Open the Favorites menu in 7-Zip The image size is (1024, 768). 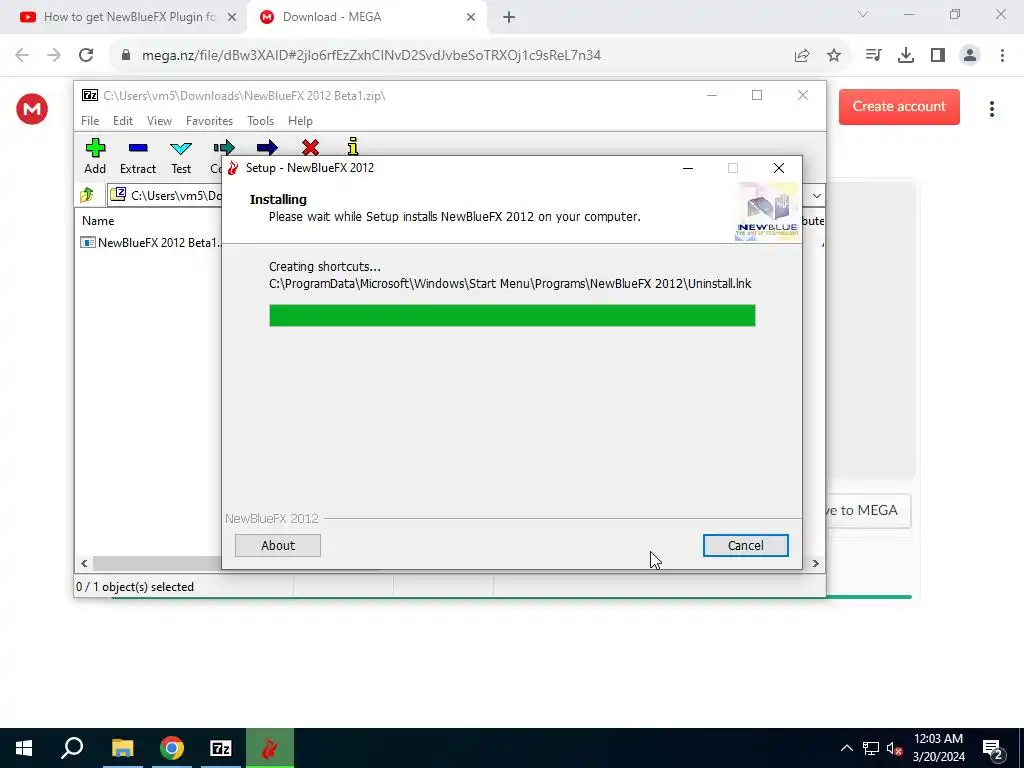point(209,121)
